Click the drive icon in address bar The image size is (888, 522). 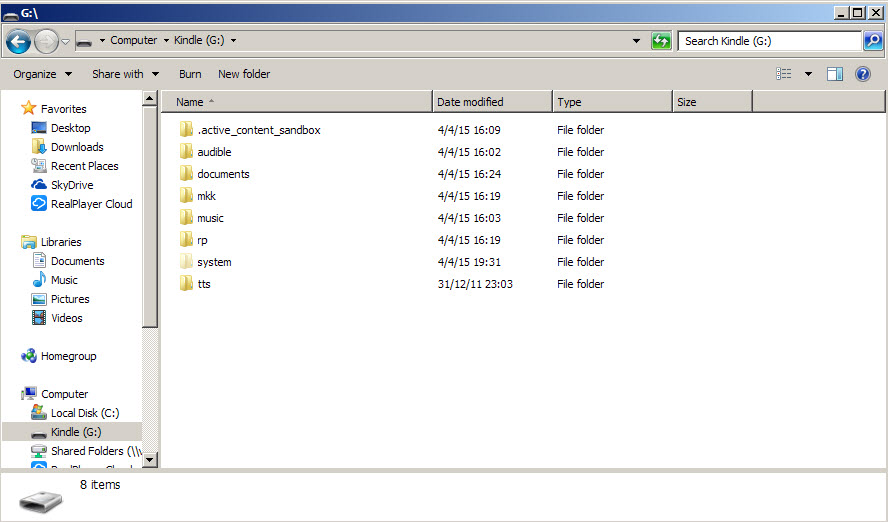click(x=84, y=42)
